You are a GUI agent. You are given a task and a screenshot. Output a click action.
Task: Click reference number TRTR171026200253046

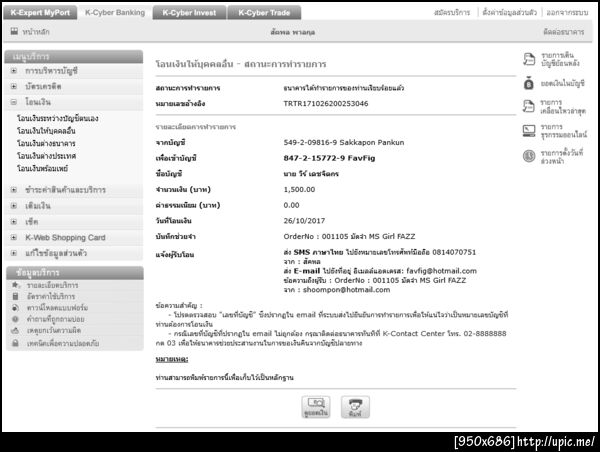click(326, 104)
